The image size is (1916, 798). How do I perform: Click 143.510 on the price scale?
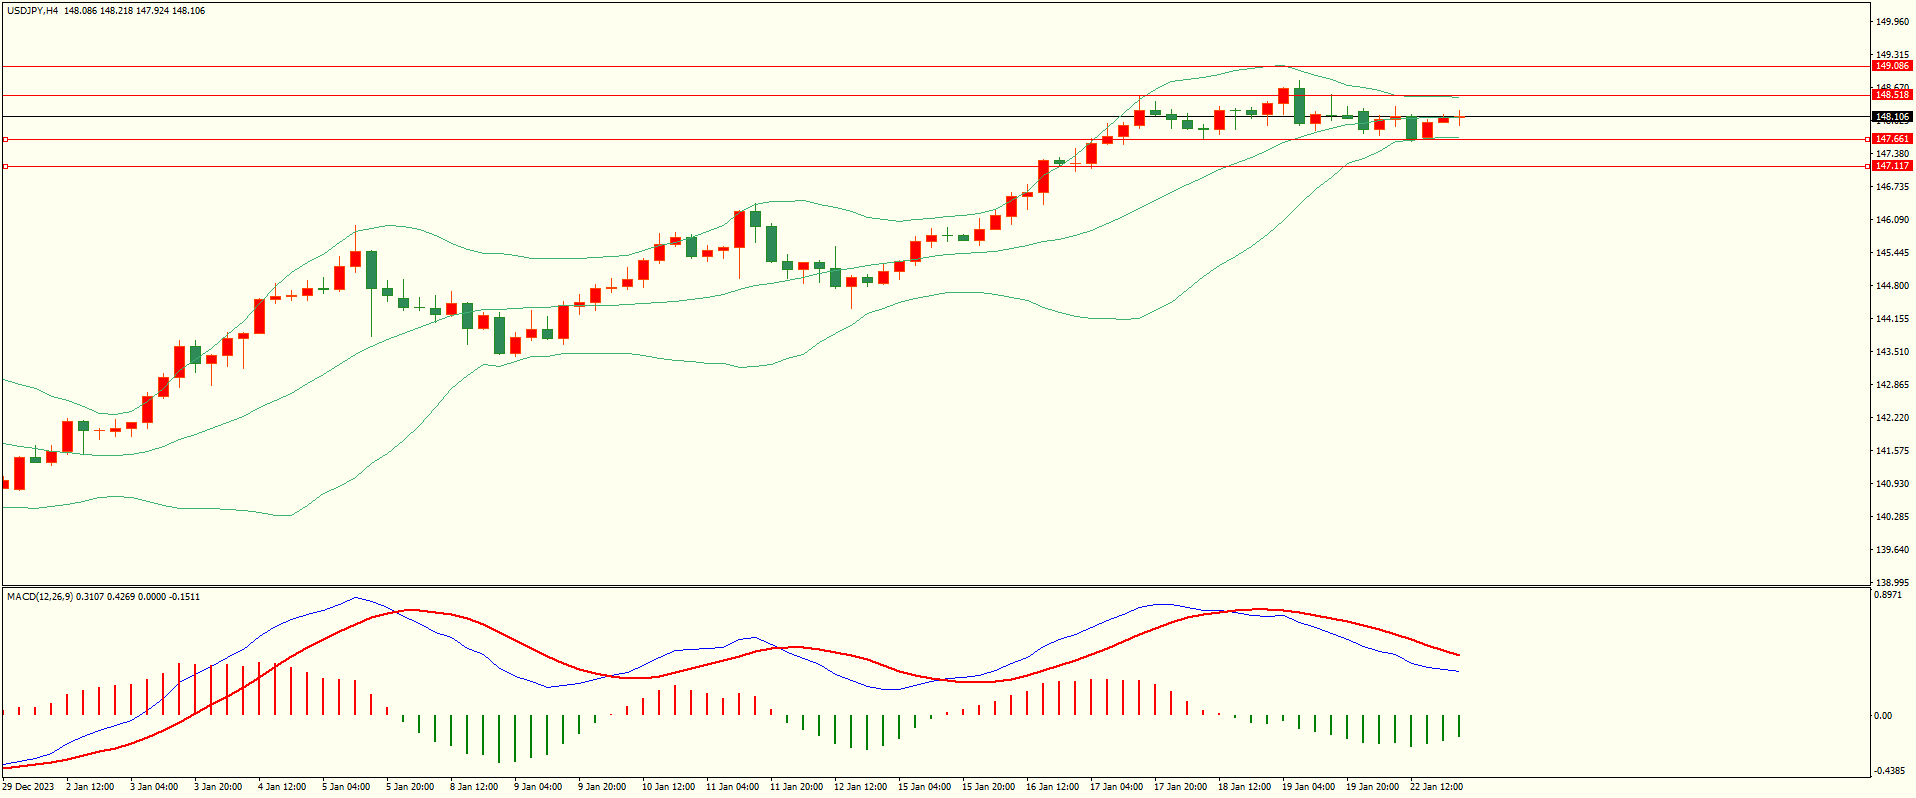[1892, 352]
